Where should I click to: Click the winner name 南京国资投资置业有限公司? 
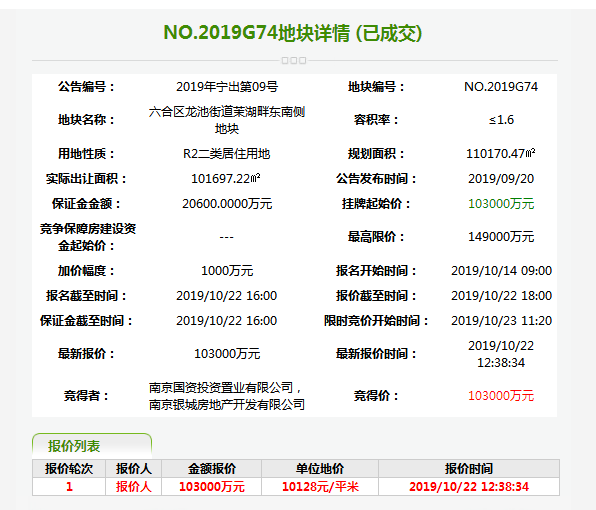(221, 388)
